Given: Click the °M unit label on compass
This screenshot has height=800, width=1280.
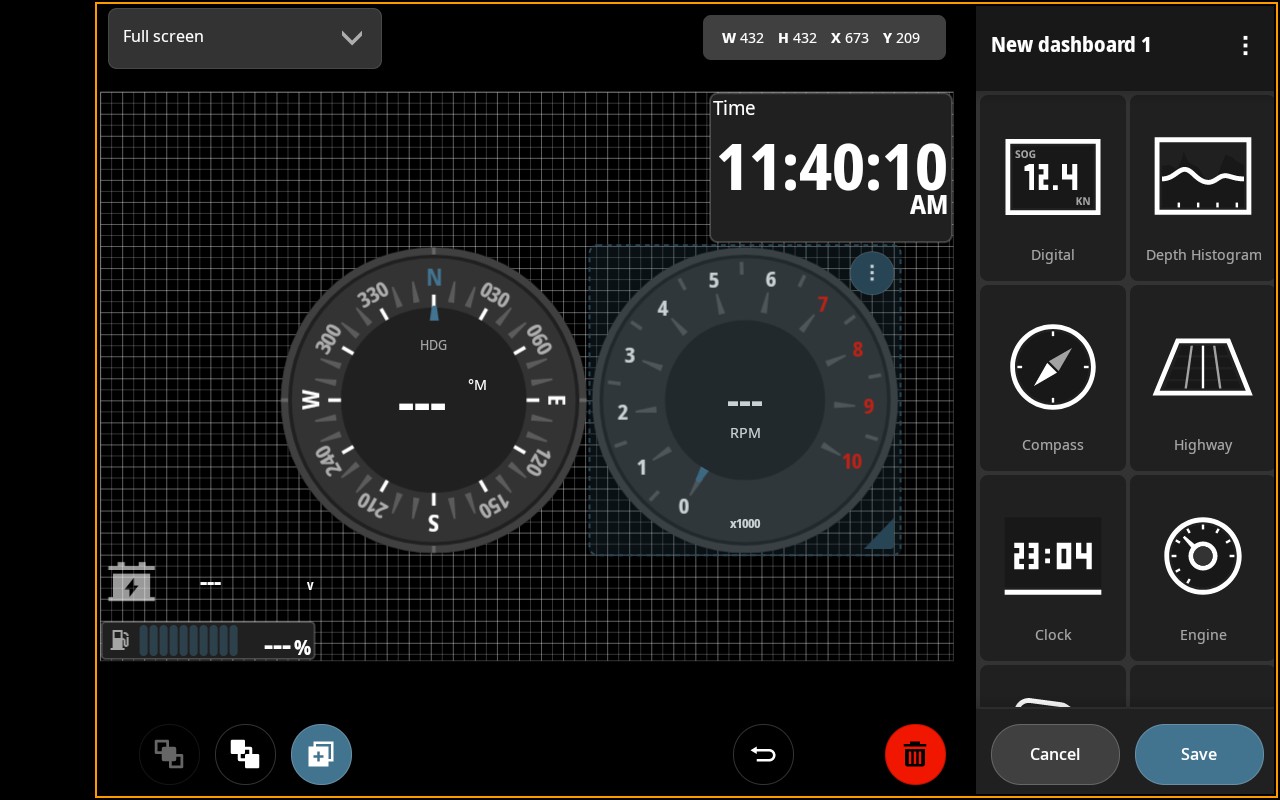Looking at the screenshot, I should [477, 385].
